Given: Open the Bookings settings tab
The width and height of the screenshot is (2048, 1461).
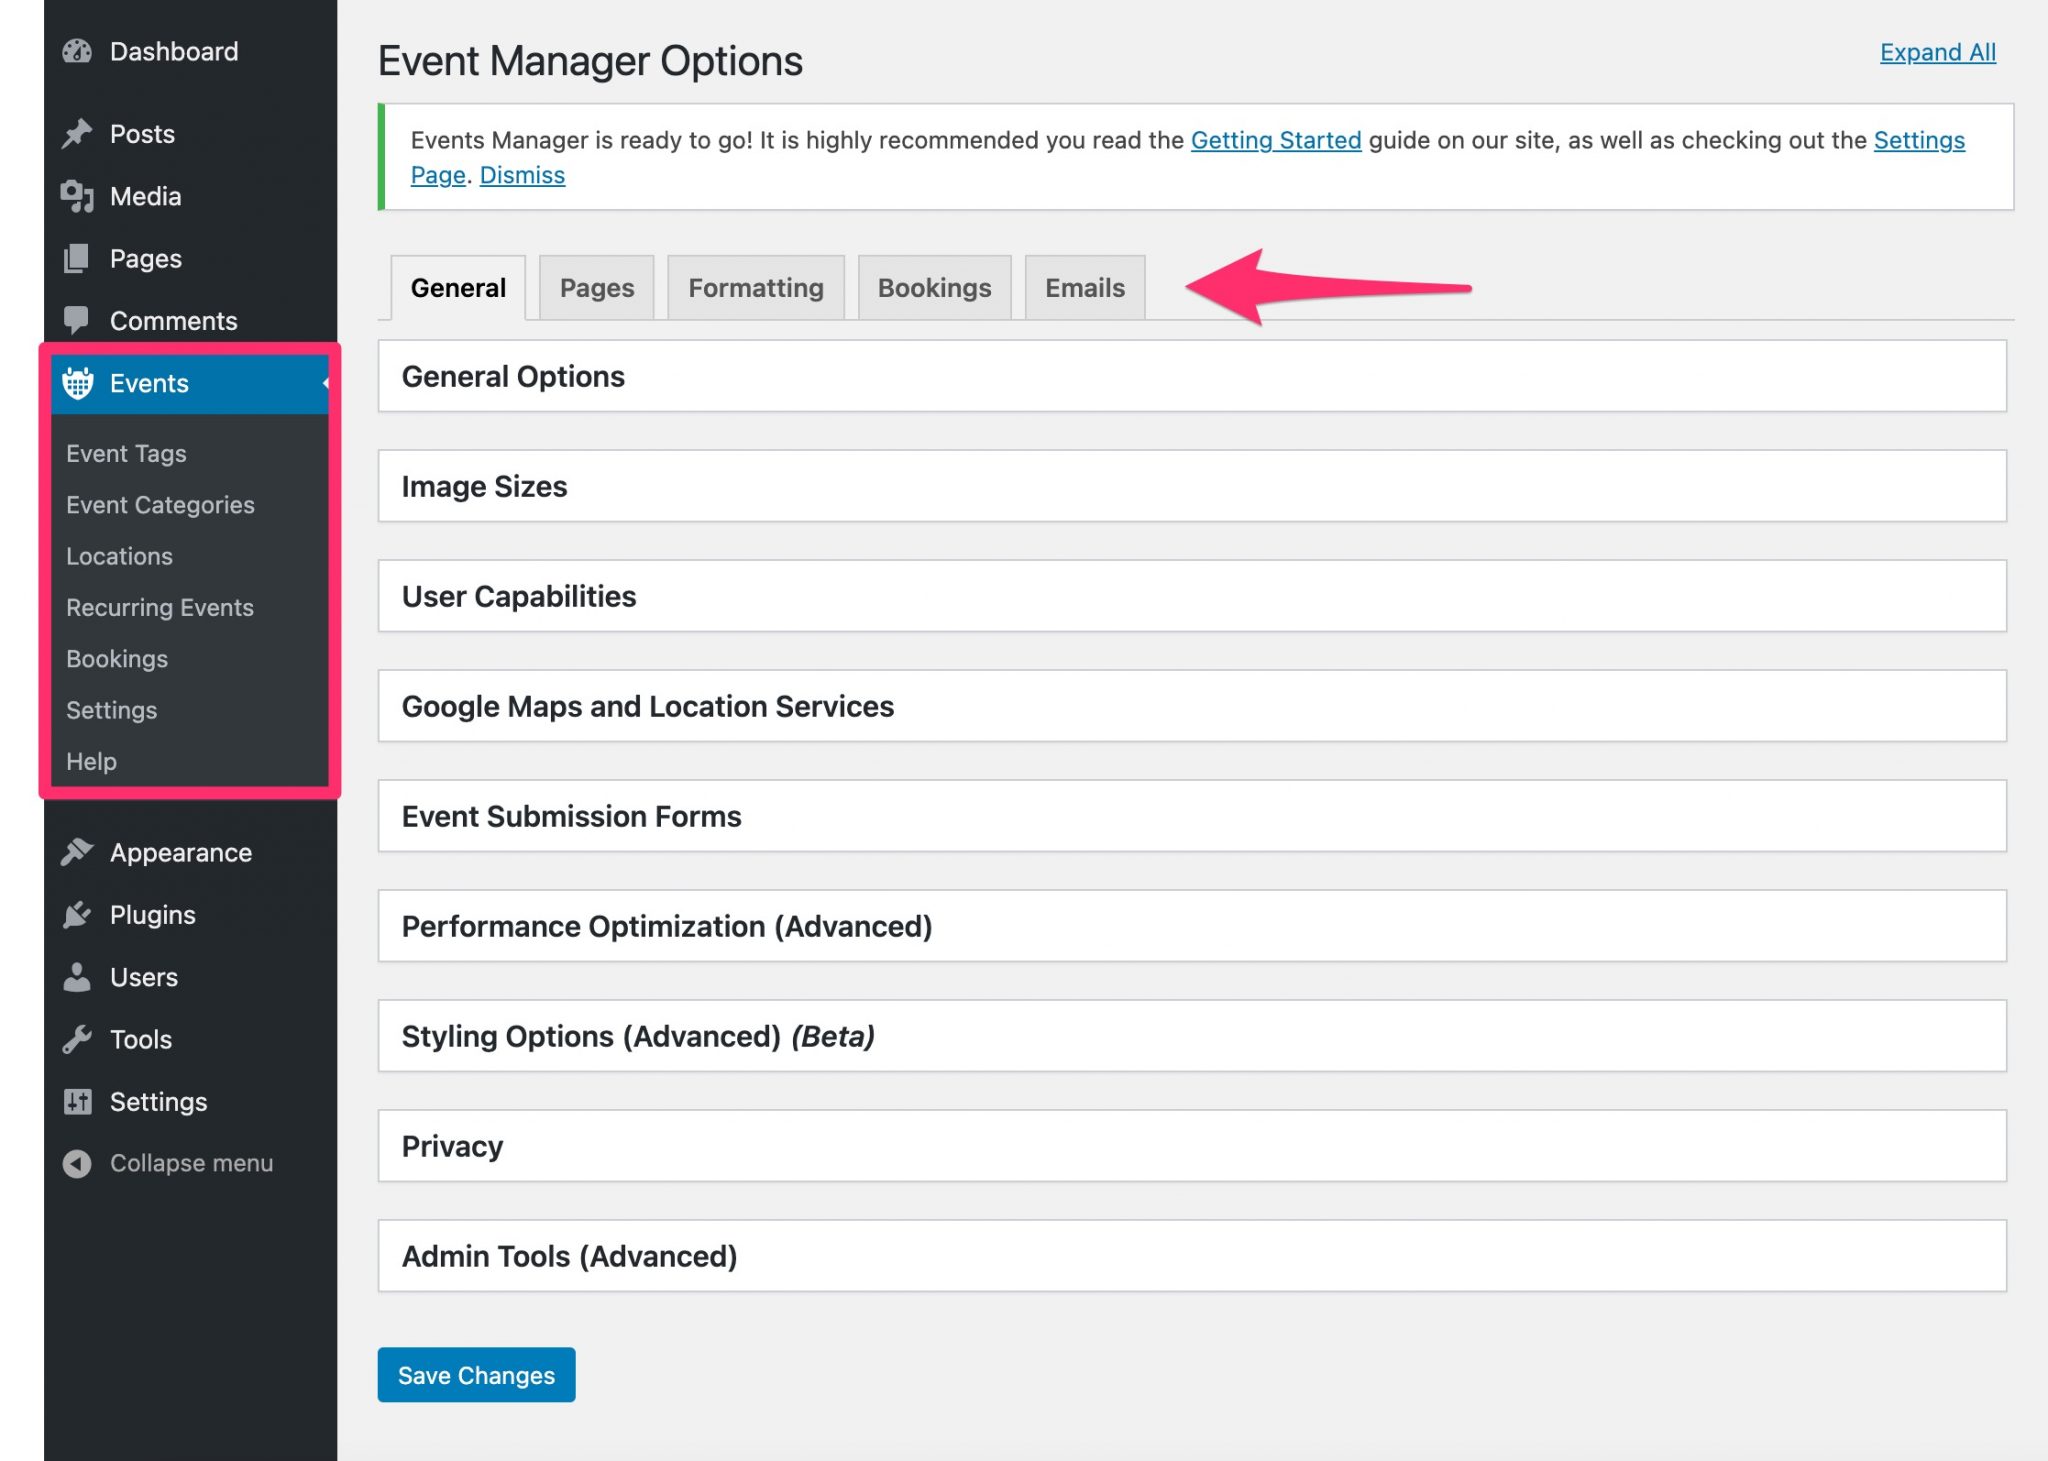Looking at the screenshot, I should tap(934, 288).
